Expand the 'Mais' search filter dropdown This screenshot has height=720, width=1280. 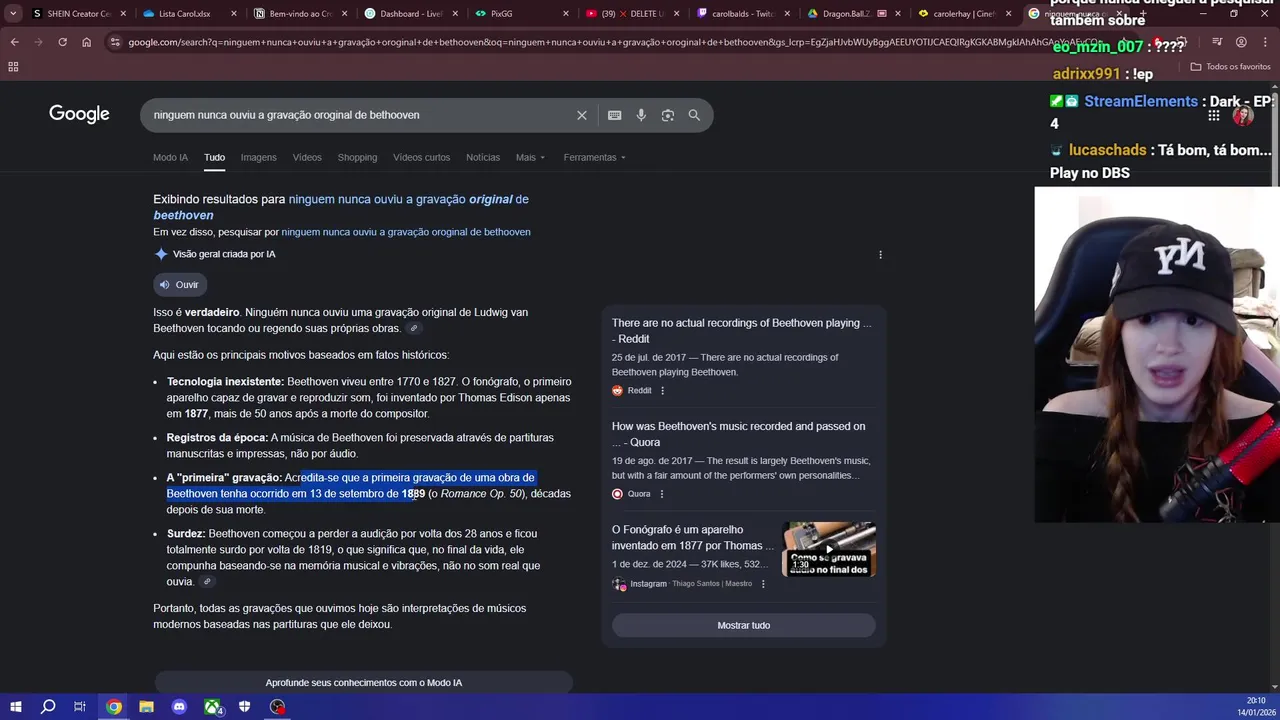pos(530,157)
